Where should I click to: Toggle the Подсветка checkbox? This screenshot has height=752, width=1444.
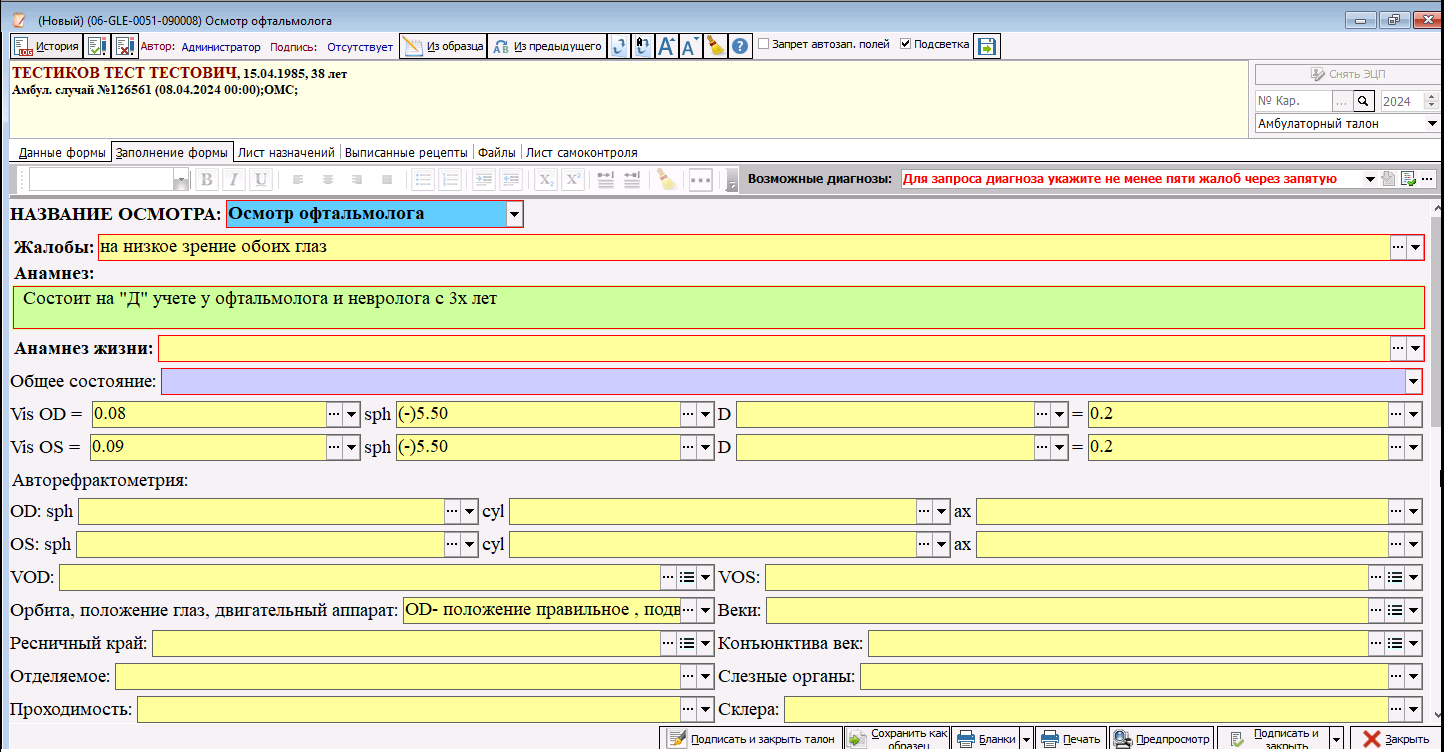point(906,44)
